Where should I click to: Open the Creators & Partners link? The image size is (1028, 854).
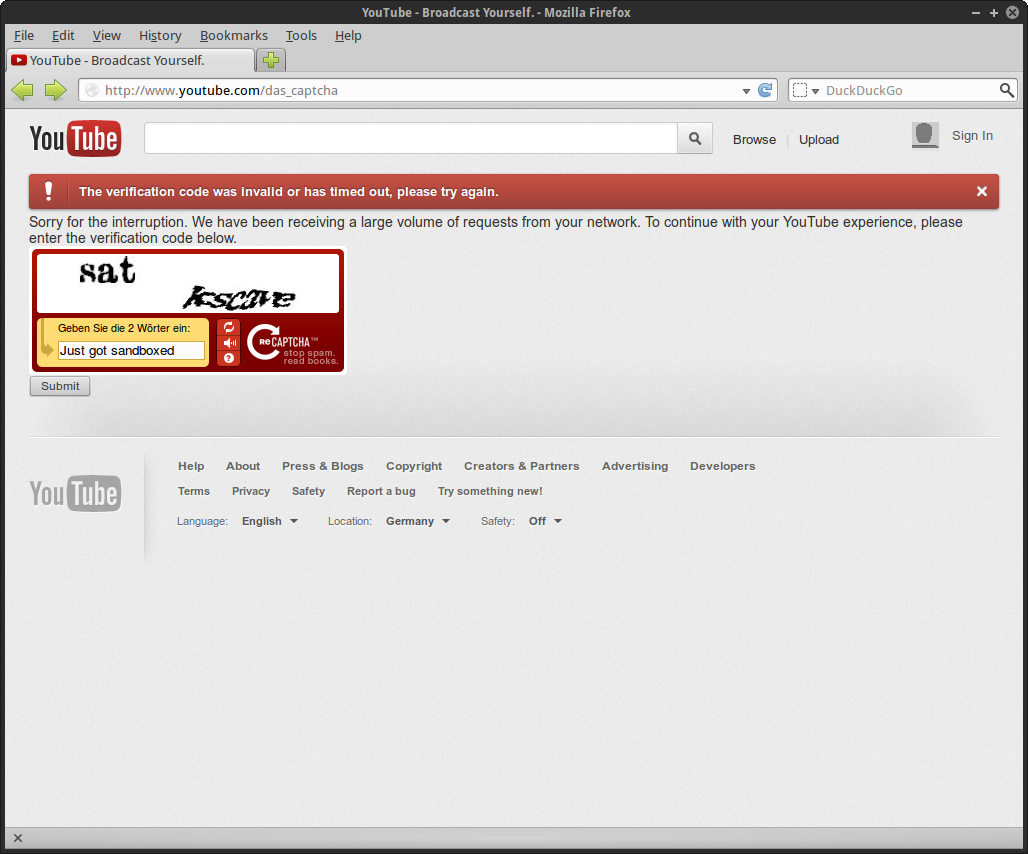[x=521, y=466]
